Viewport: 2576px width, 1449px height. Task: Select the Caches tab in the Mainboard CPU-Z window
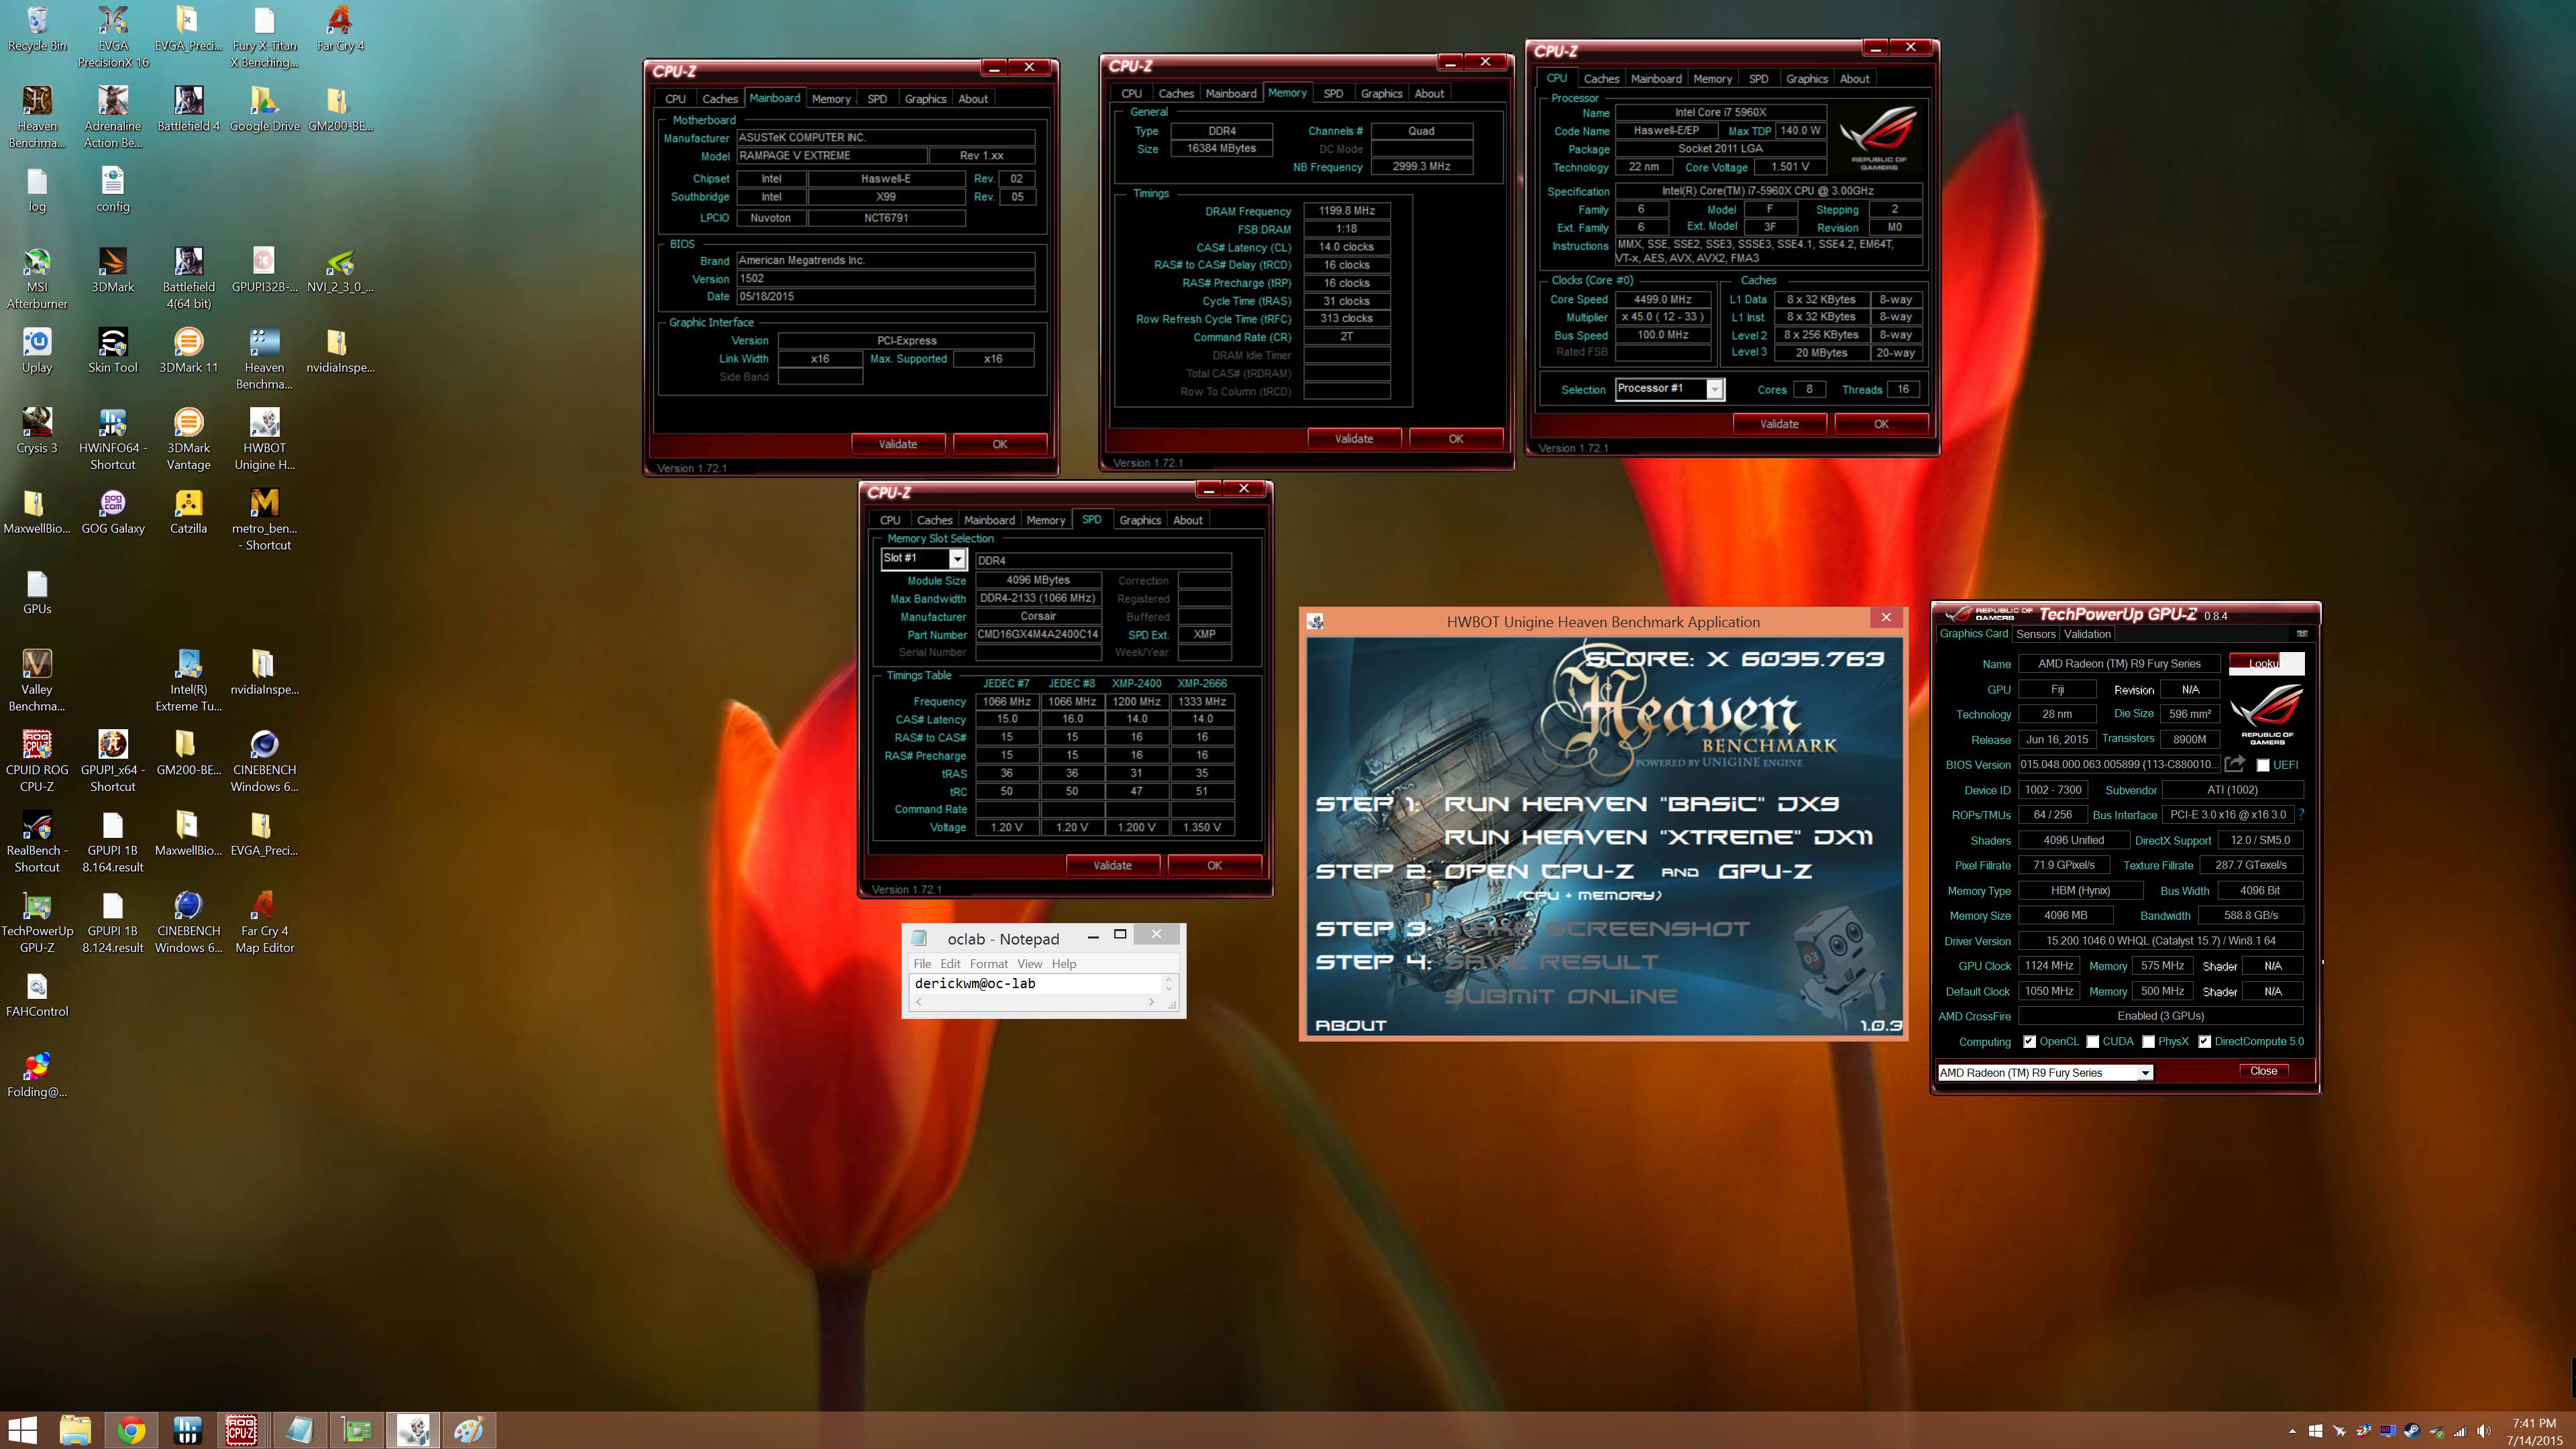[719, 98]
